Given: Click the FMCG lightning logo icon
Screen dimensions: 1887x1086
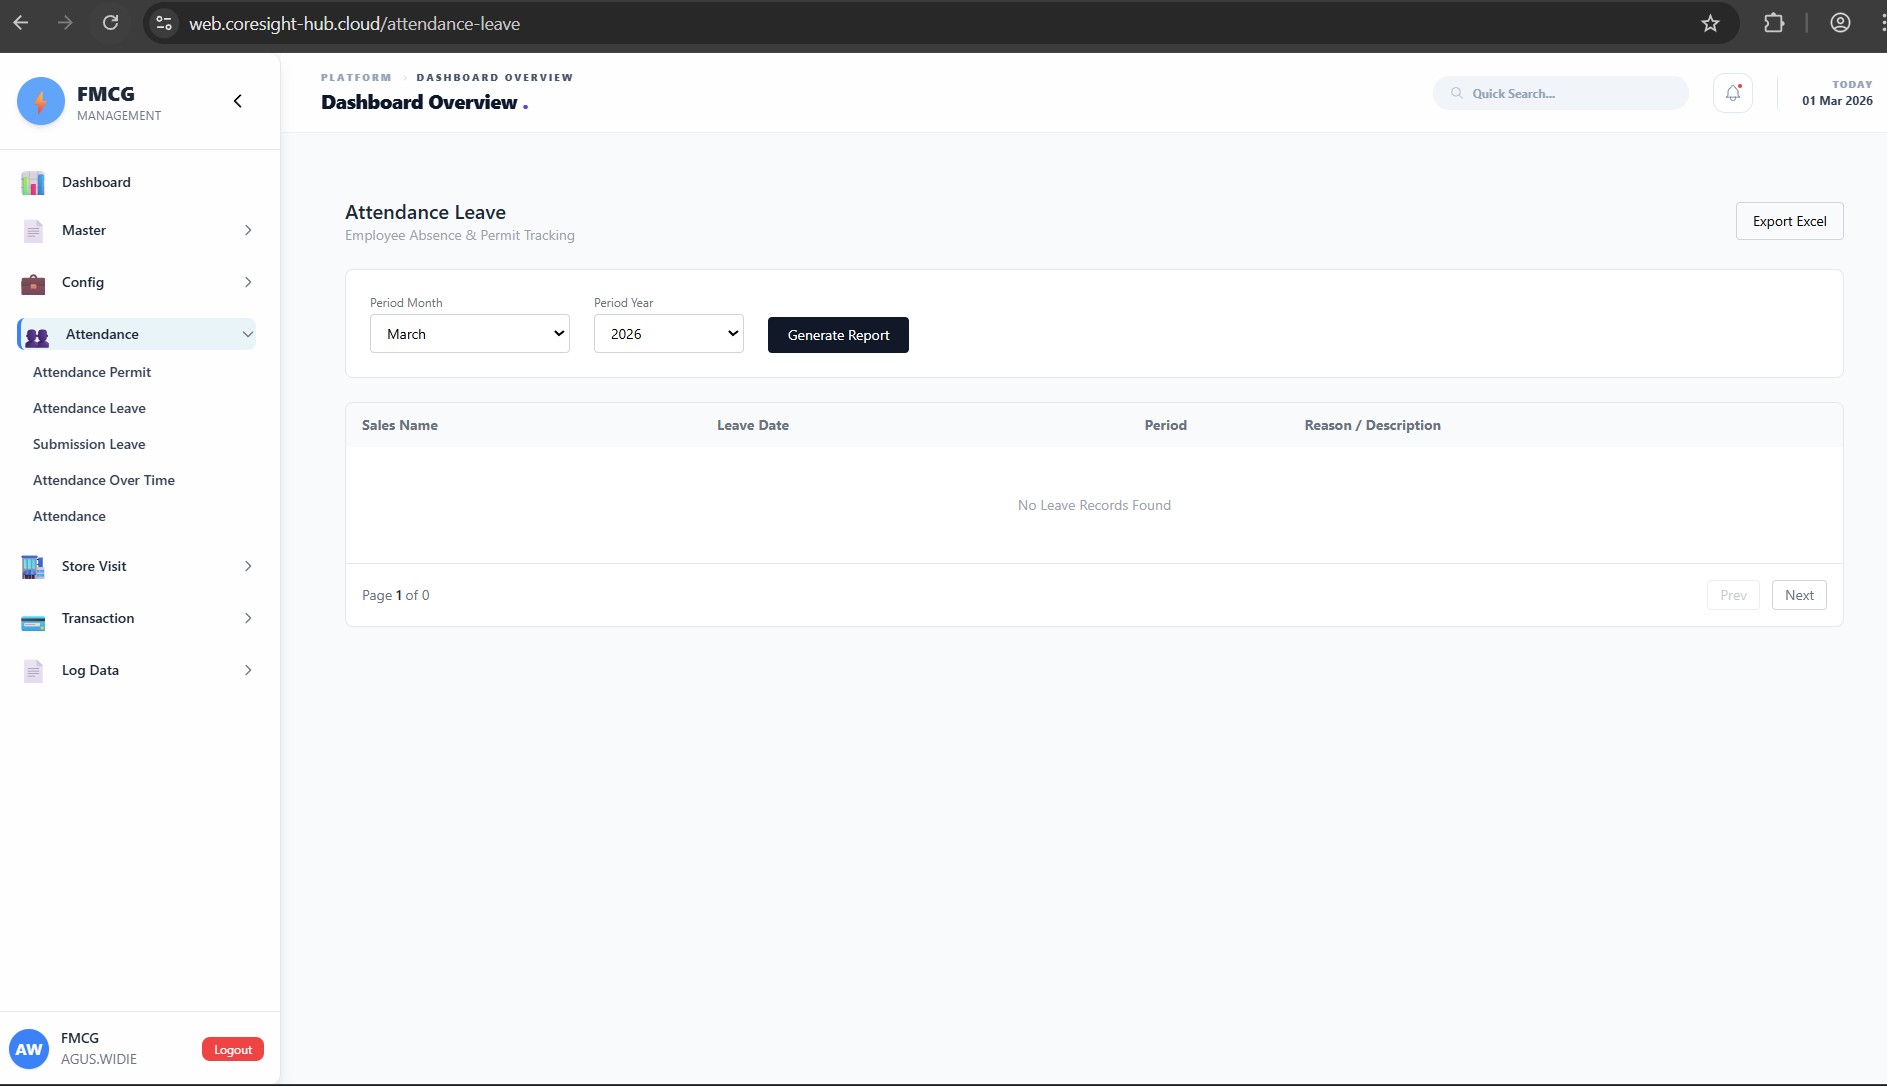Looking at the screenshot, I should click(41, 101).
